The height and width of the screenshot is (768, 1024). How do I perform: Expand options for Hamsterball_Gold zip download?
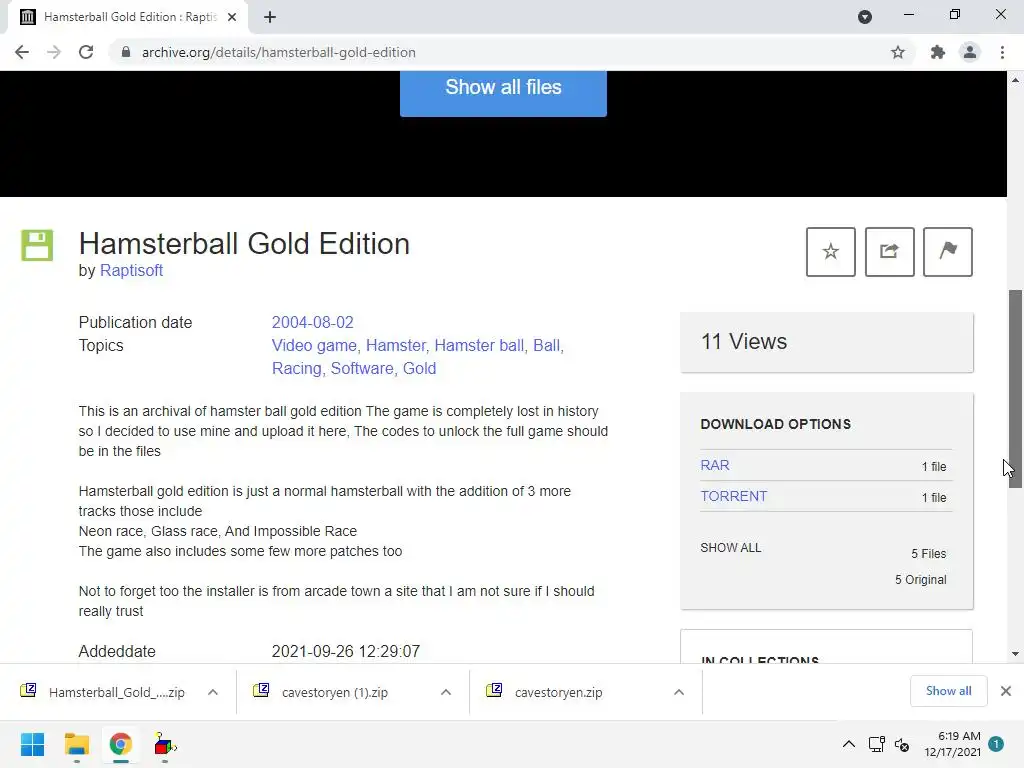click(x=213, y=692)
